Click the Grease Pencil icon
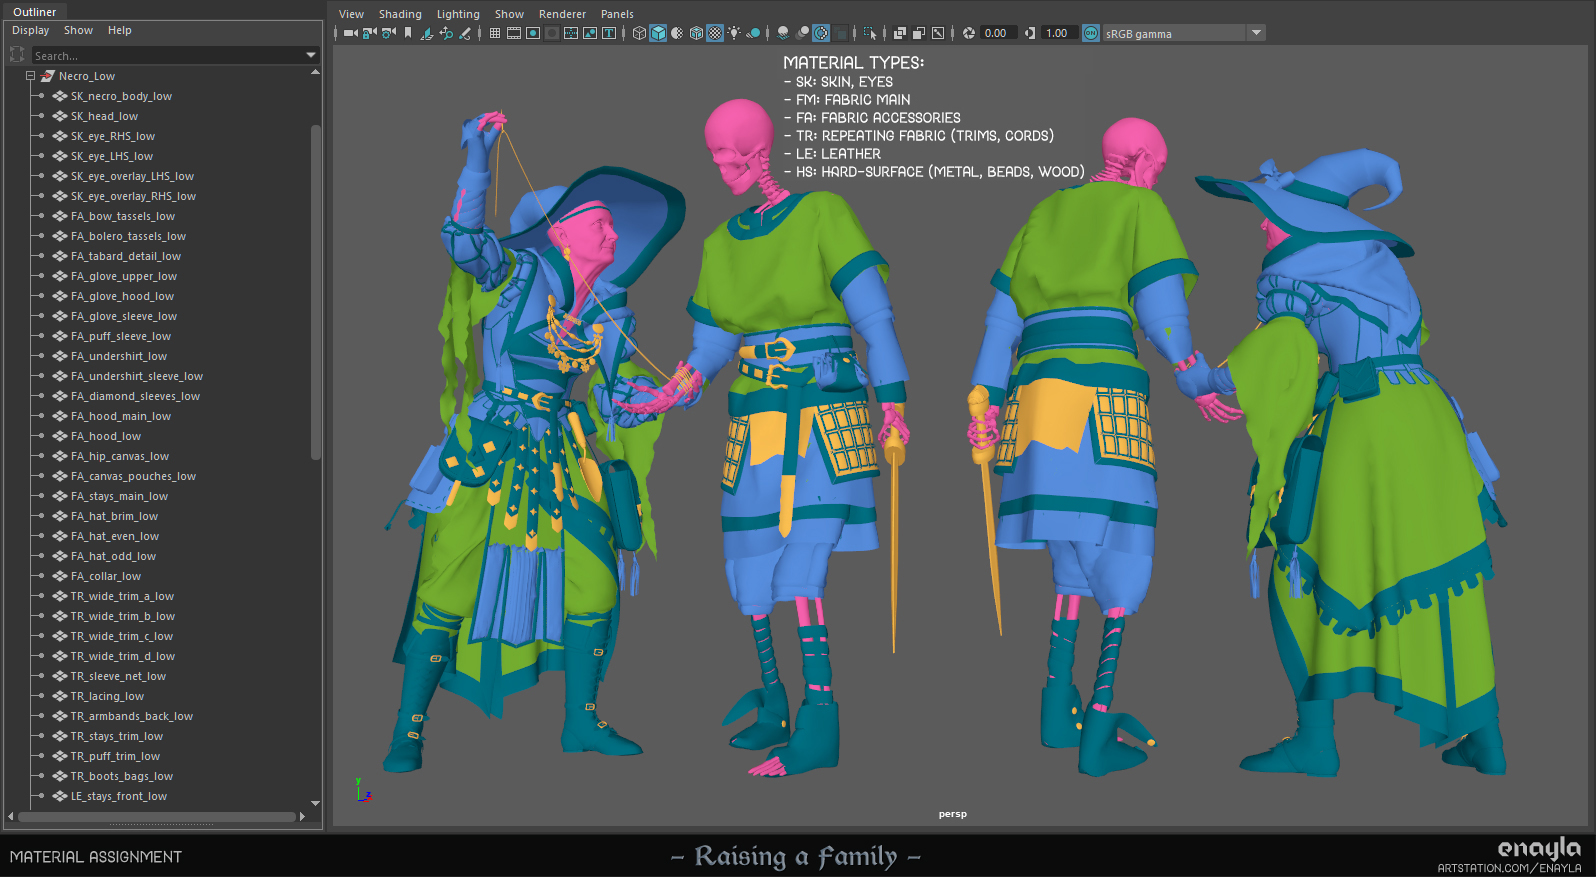Viewport: 1596px width, 877px height. (x=465, y=33)
